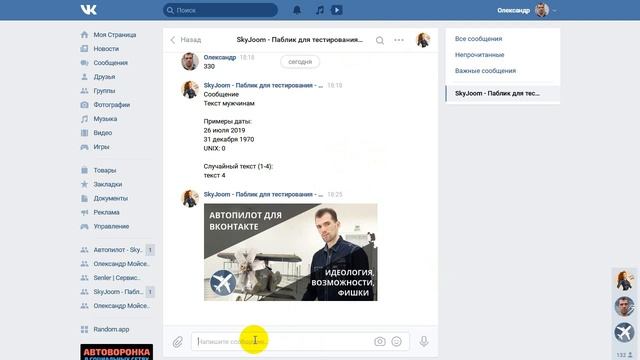Open Друзья in the sidebar

[104, 77]
